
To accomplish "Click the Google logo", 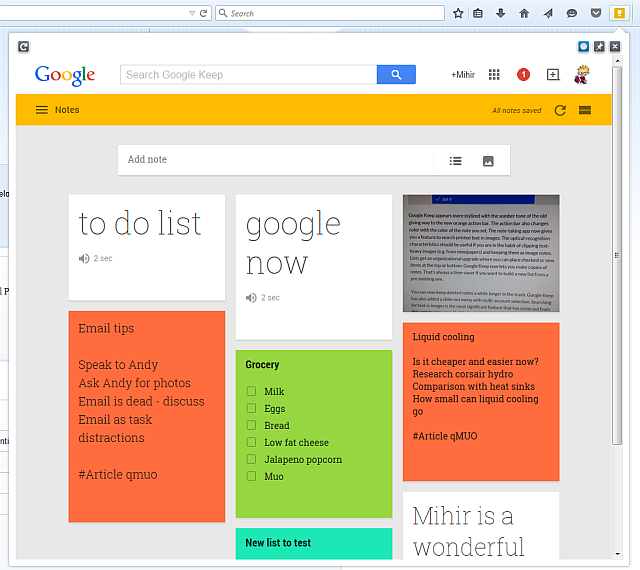I will coord(65,75).
